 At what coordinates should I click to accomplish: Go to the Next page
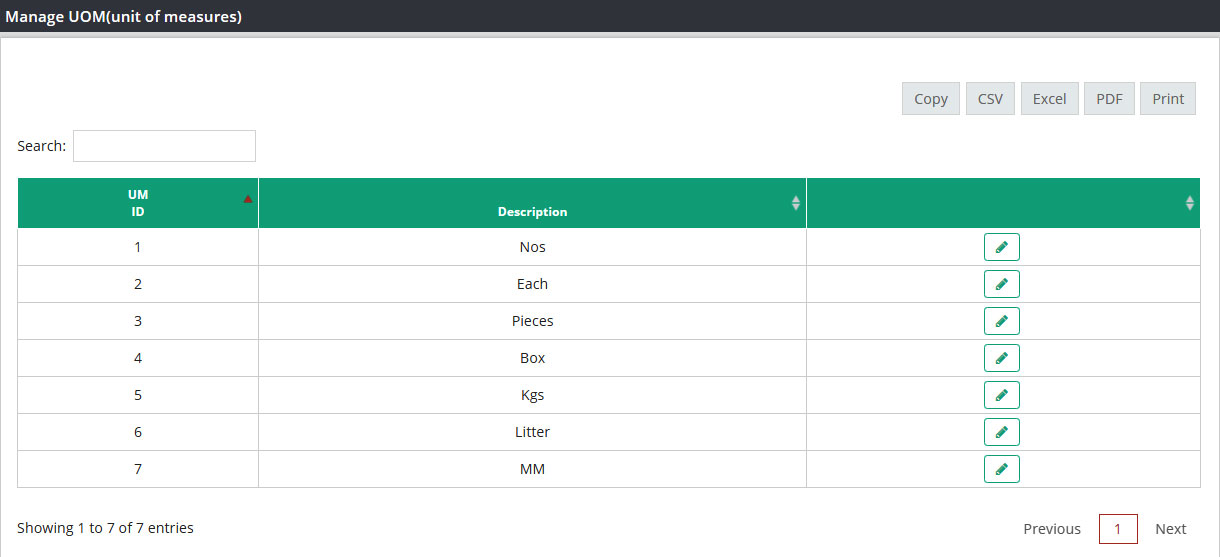[x=1171, y=529]
